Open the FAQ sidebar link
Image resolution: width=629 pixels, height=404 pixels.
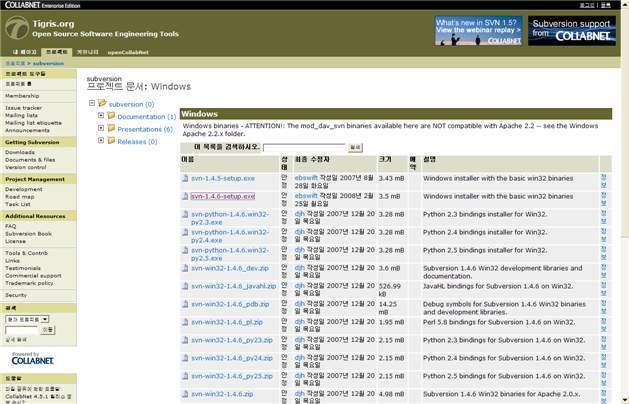(10, 226)
